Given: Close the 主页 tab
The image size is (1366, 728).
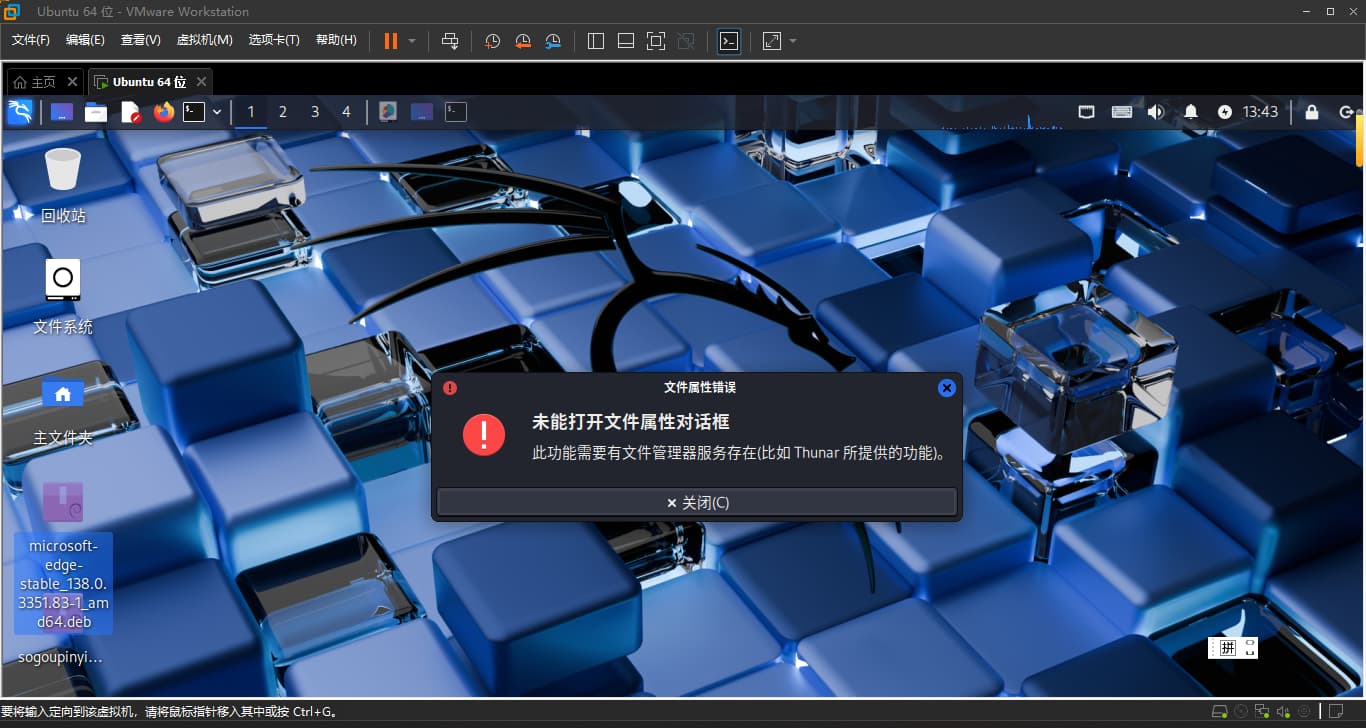Looking at the screenshot, I should [x=72, y=82].
